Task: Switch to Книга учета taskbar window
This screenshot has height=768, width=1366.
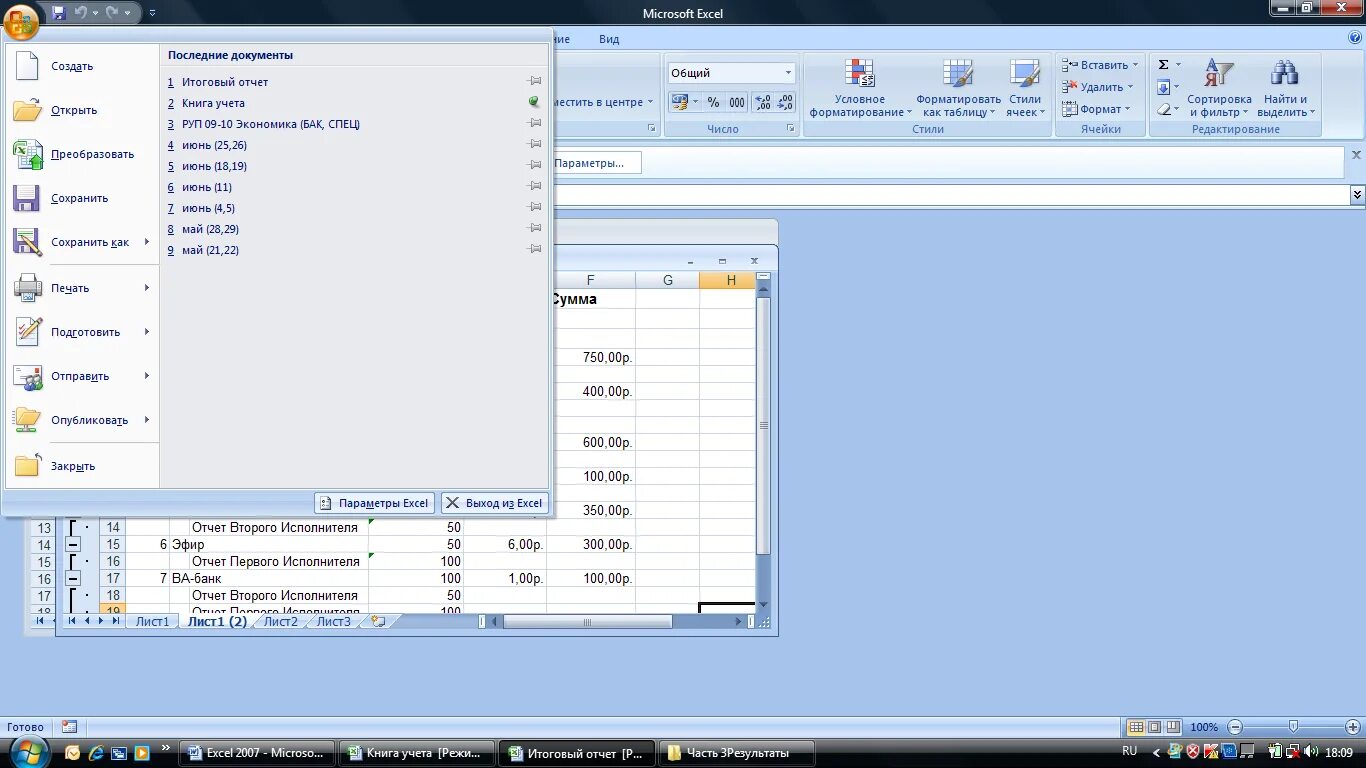Action: coord(418,753)
